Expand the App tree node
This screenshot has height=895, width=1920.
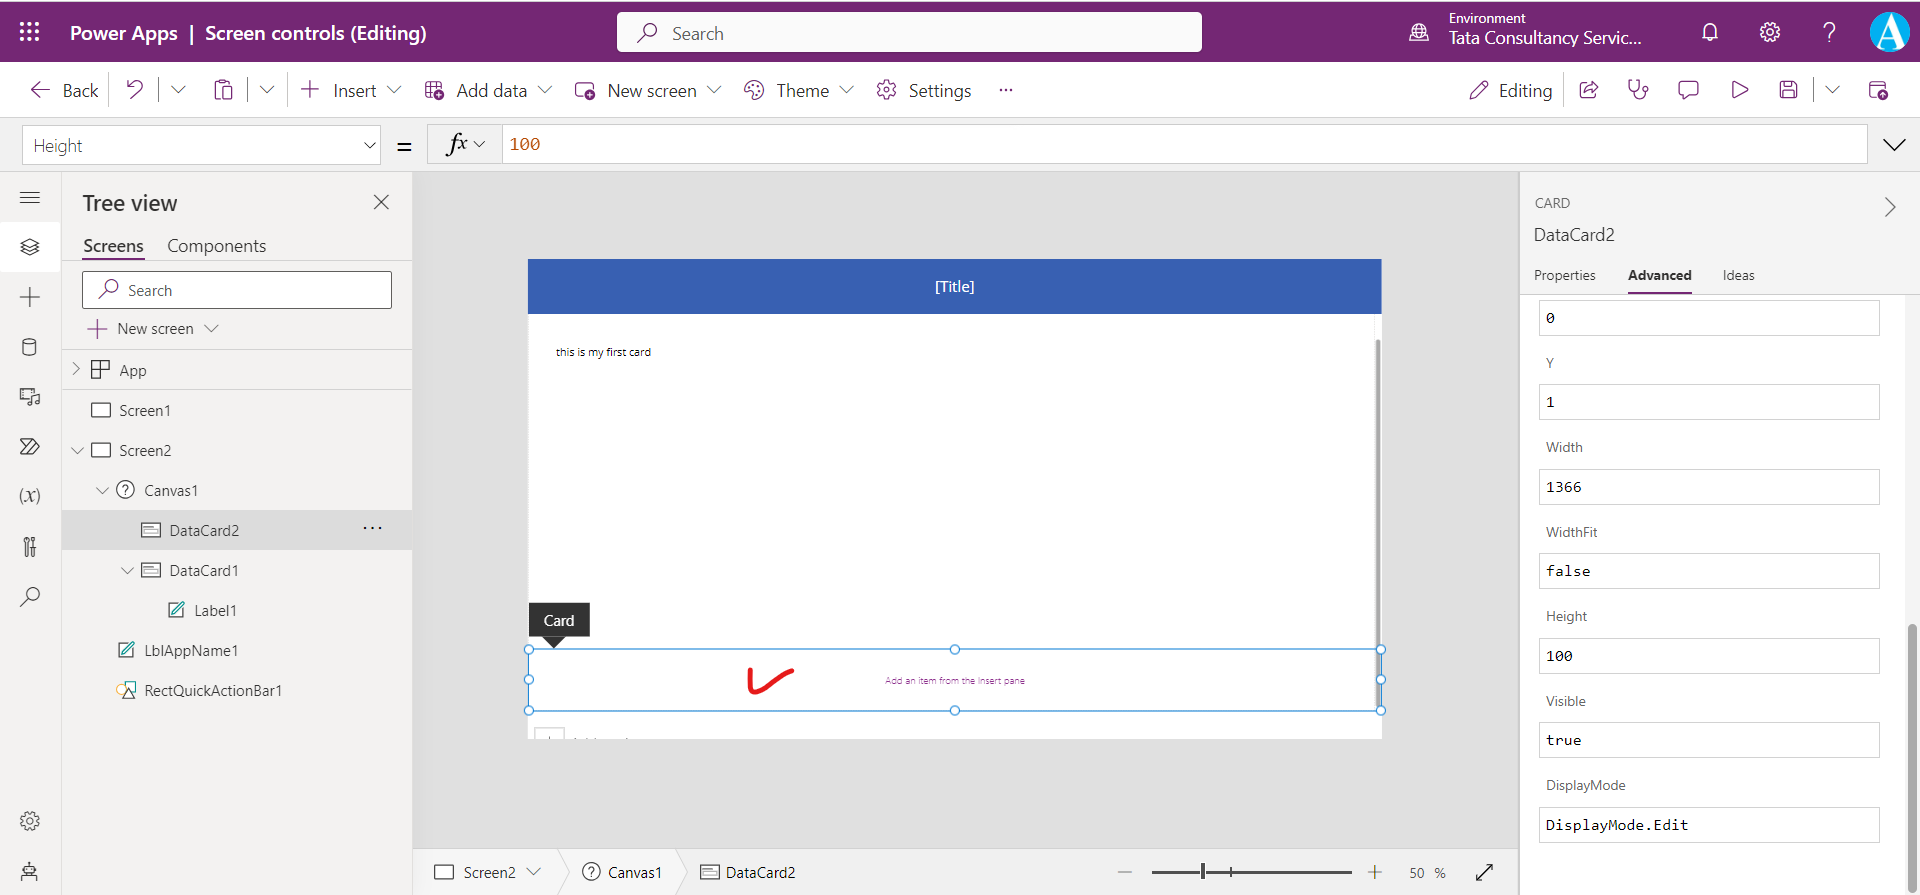[76, 370]
